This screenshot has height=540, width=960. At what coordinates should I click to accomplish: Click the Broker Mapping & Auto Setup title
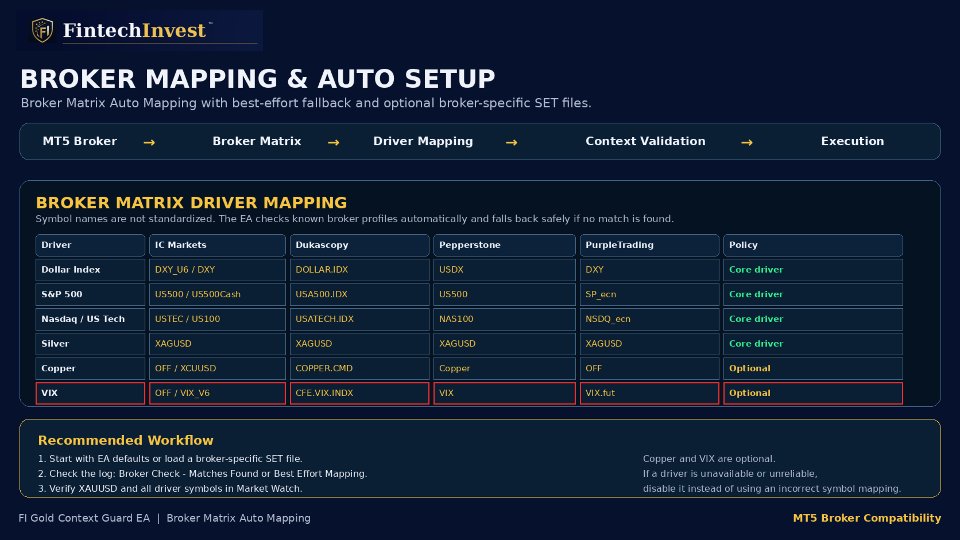258,79
